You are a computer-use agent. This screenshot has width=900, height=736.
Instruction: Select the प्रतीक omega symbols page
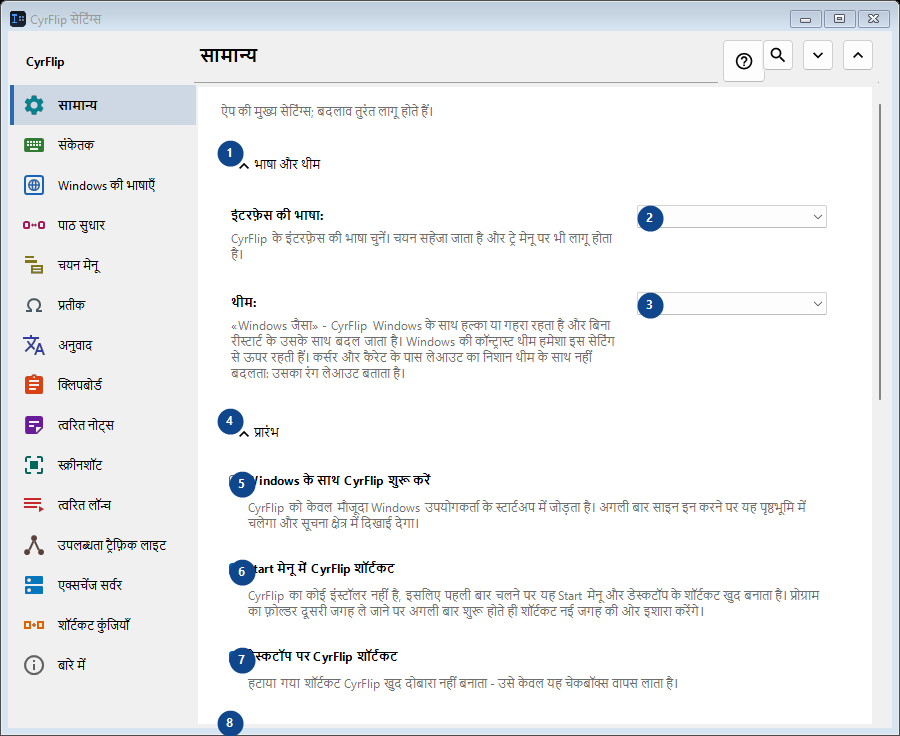103,305
